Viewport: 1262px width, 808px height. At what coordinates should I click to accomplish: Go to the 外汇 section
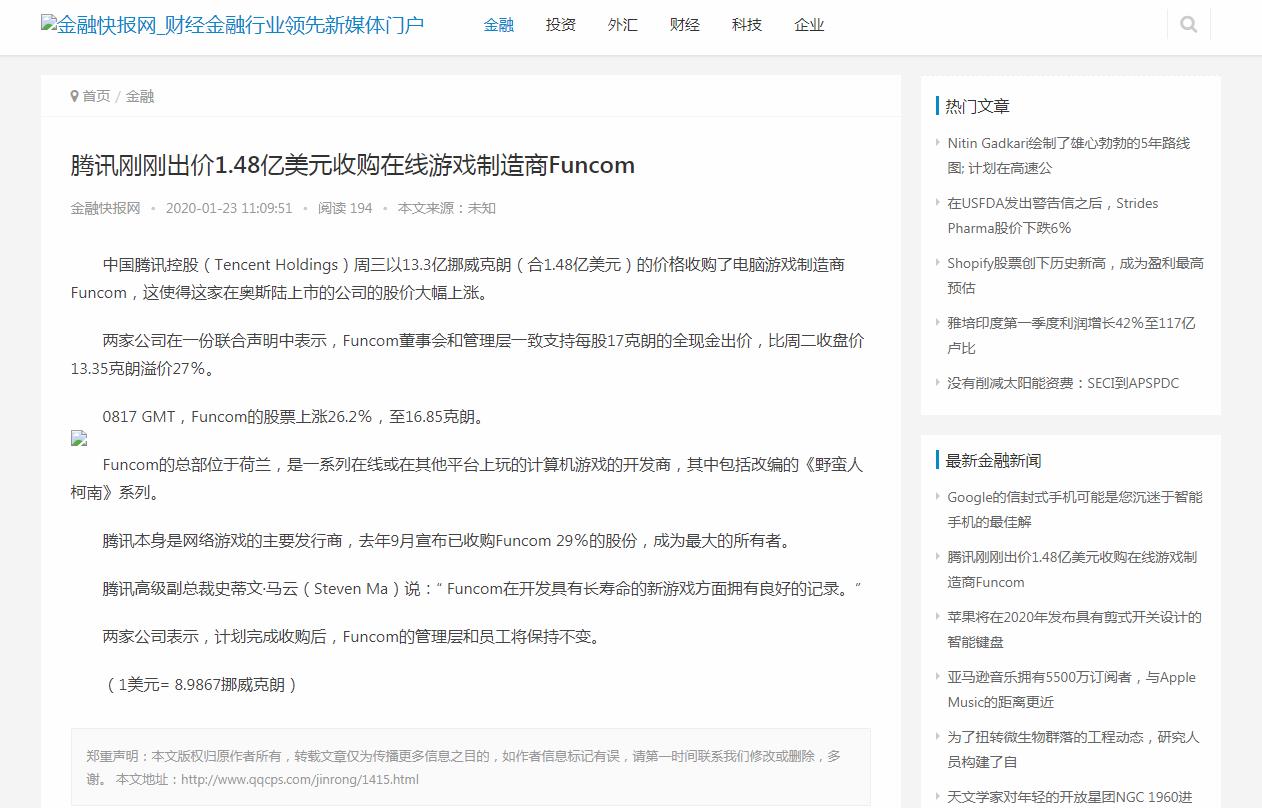[623, 25]
